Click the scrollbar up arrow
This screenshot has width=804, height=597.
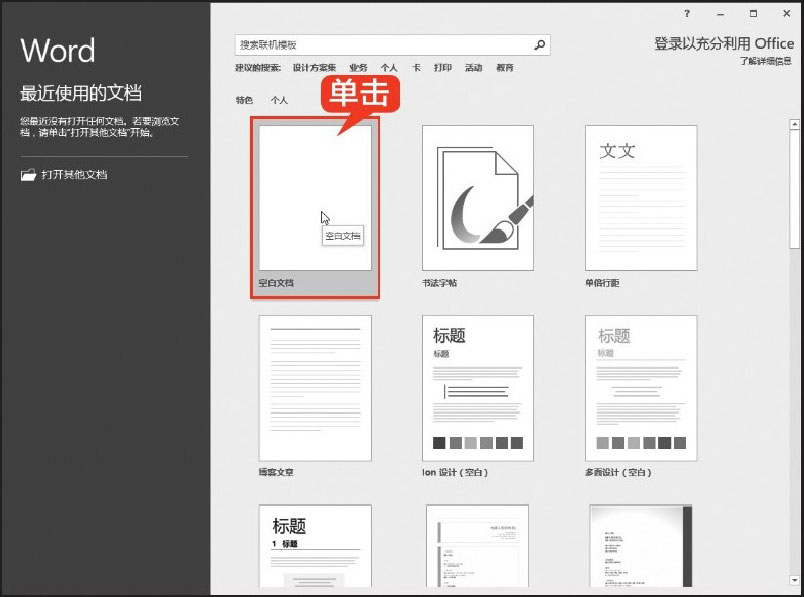tap(794, 124)
